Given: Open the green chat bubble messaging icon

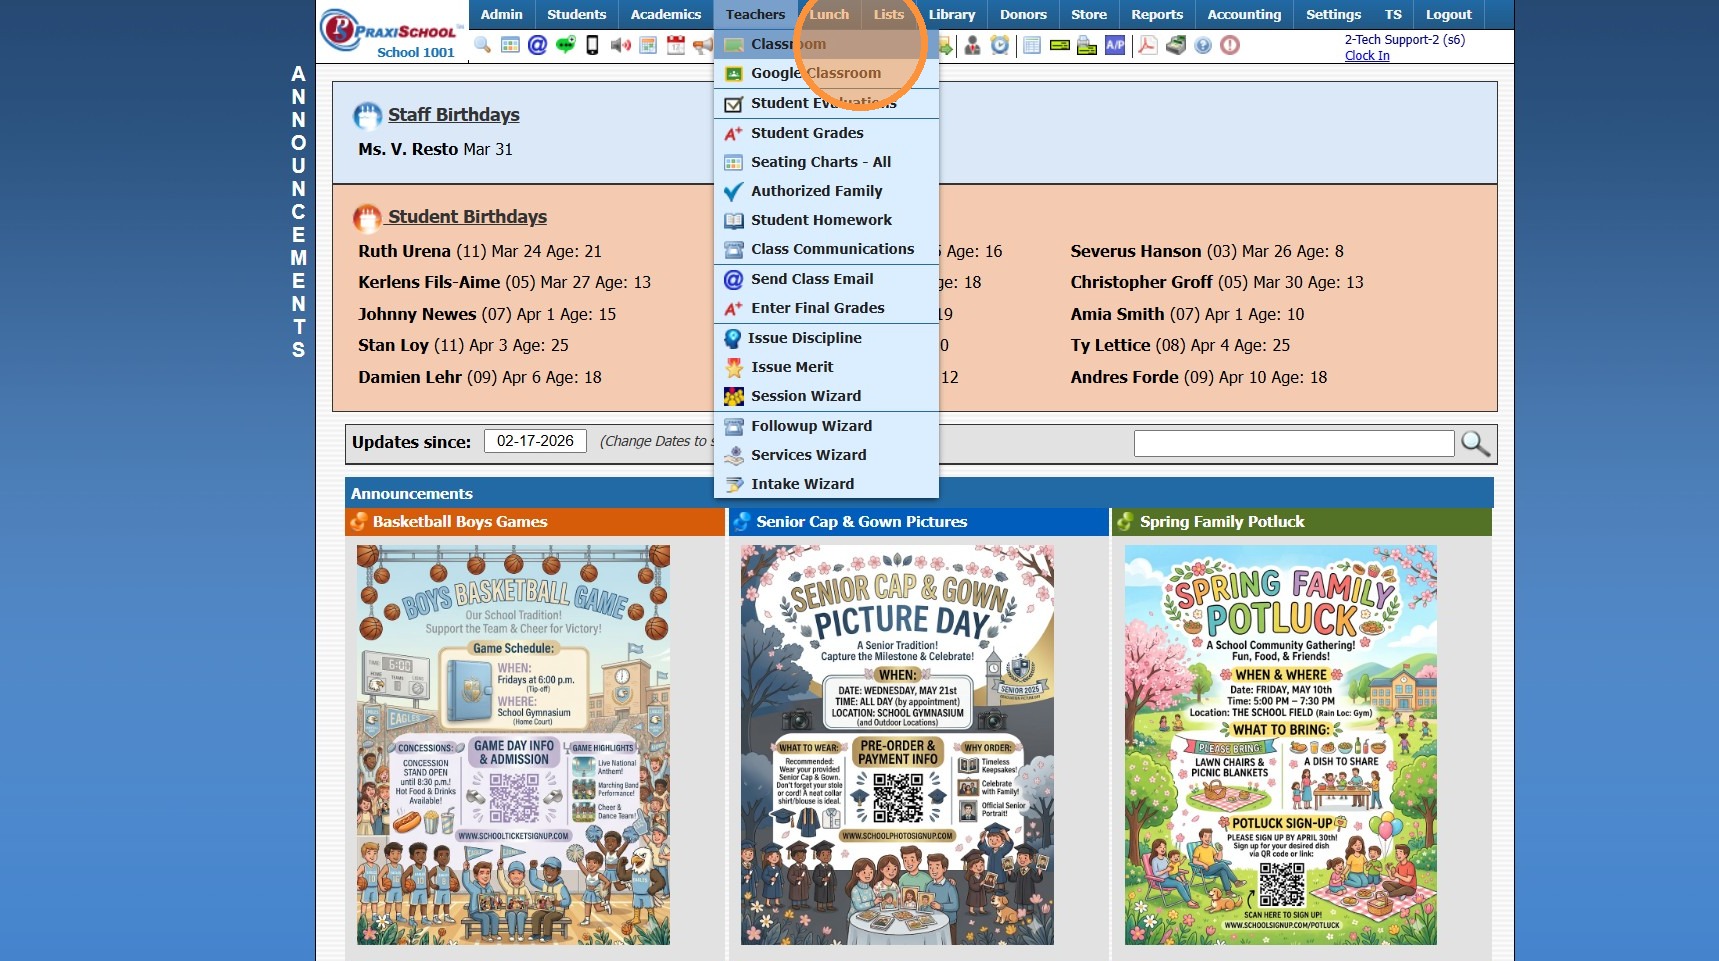Looking at the screenshot, I should 565,45.
